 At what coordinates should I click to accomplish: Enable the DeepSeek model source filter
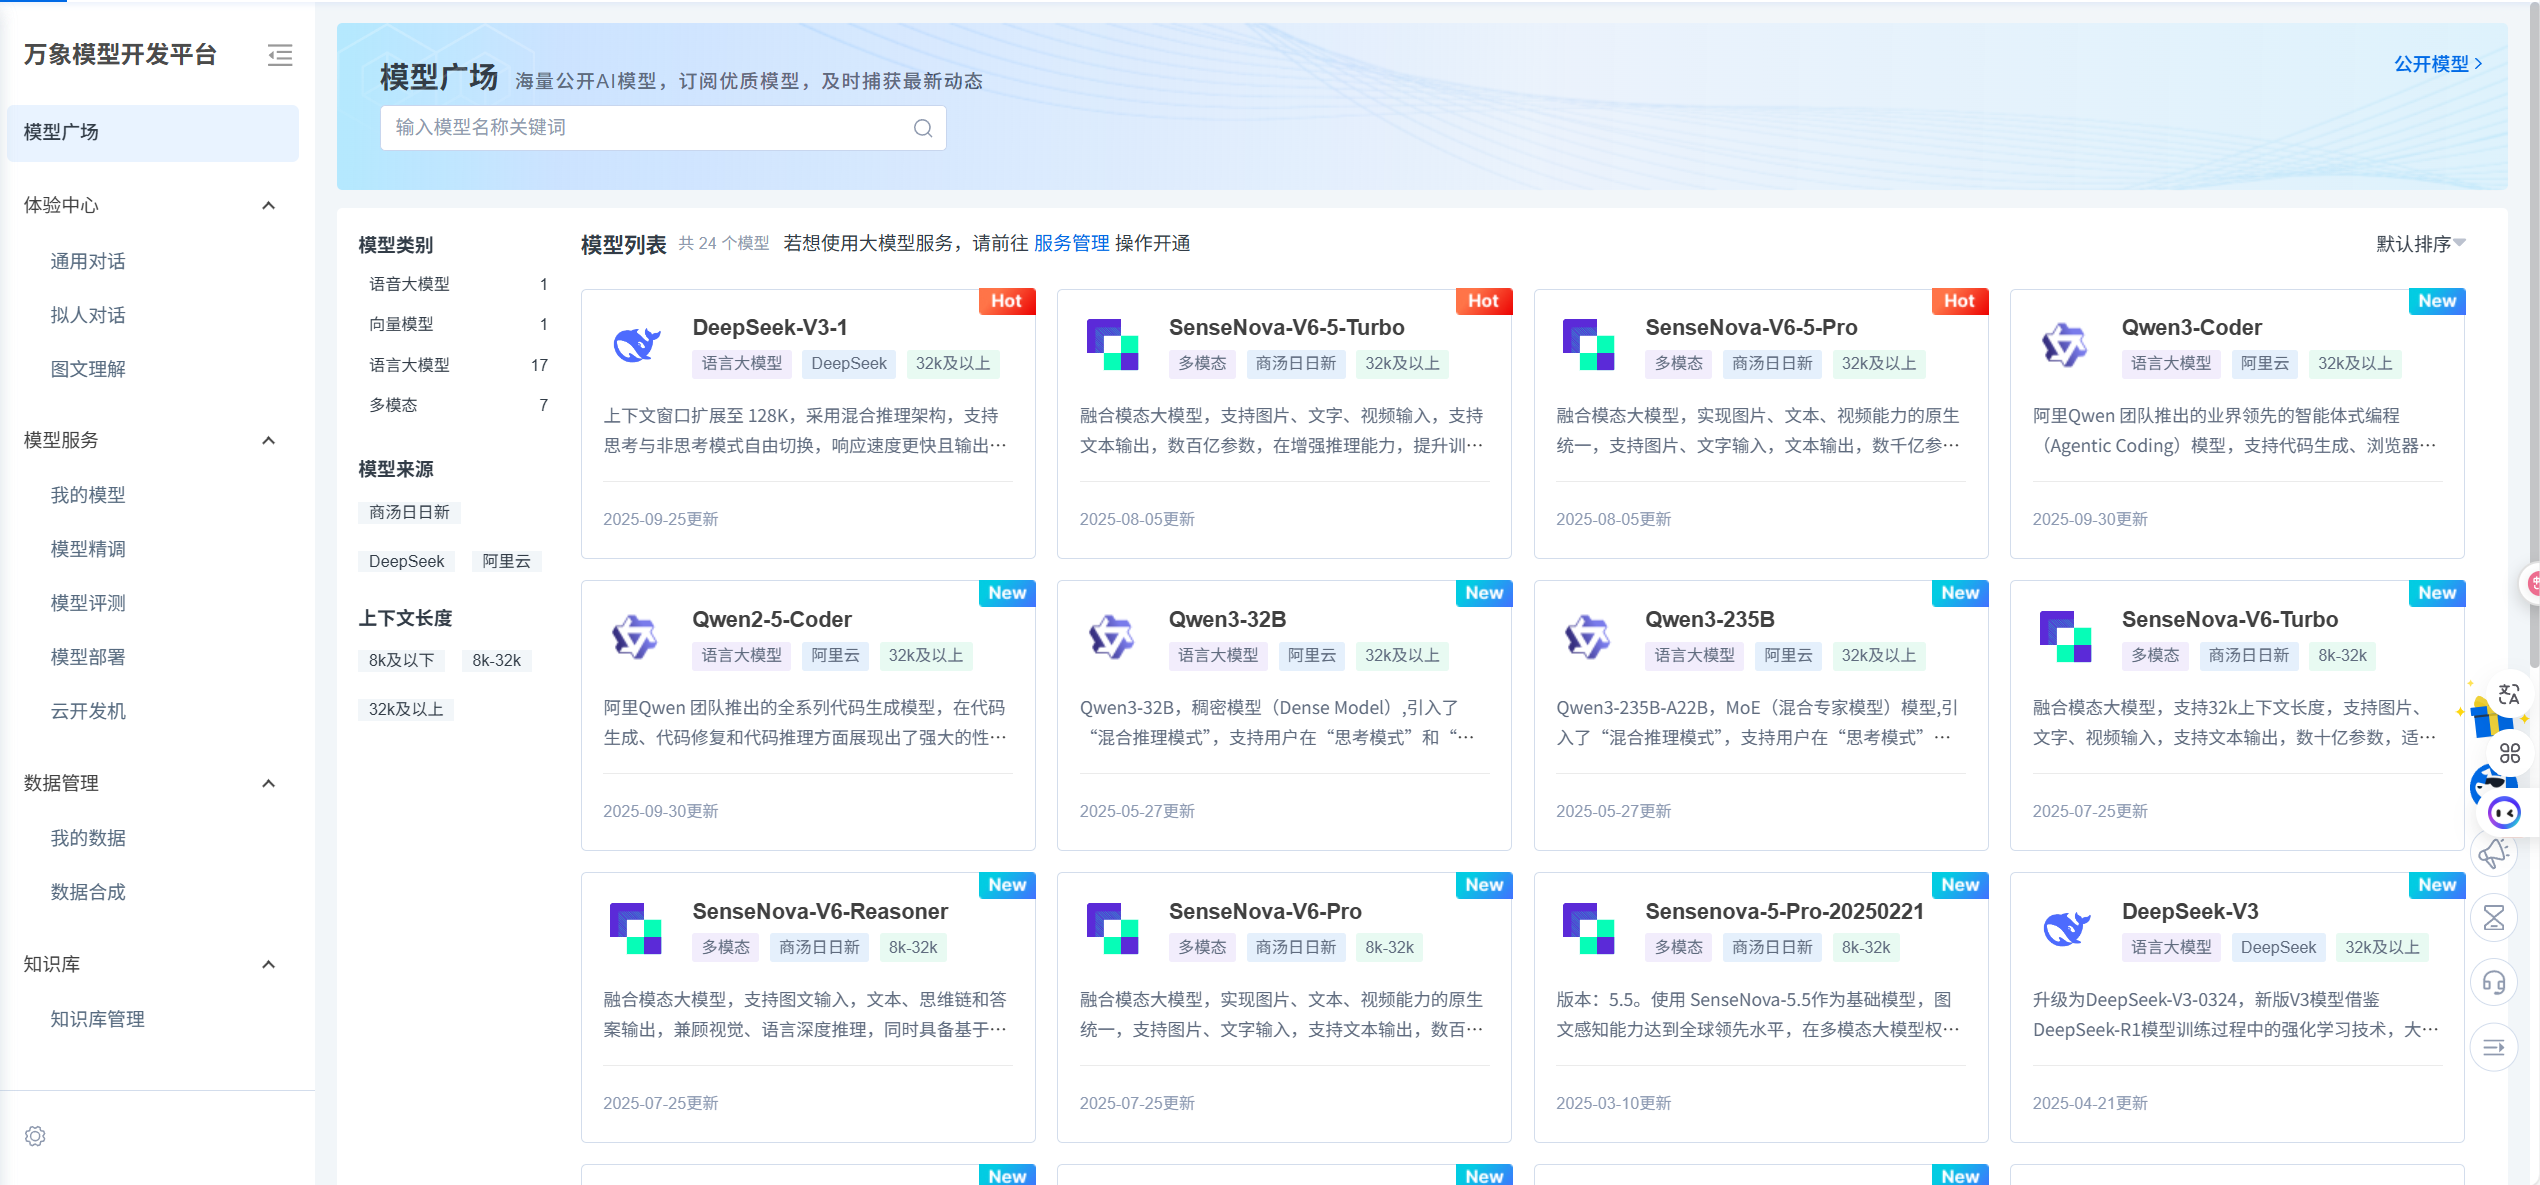(x=406, y=561)
